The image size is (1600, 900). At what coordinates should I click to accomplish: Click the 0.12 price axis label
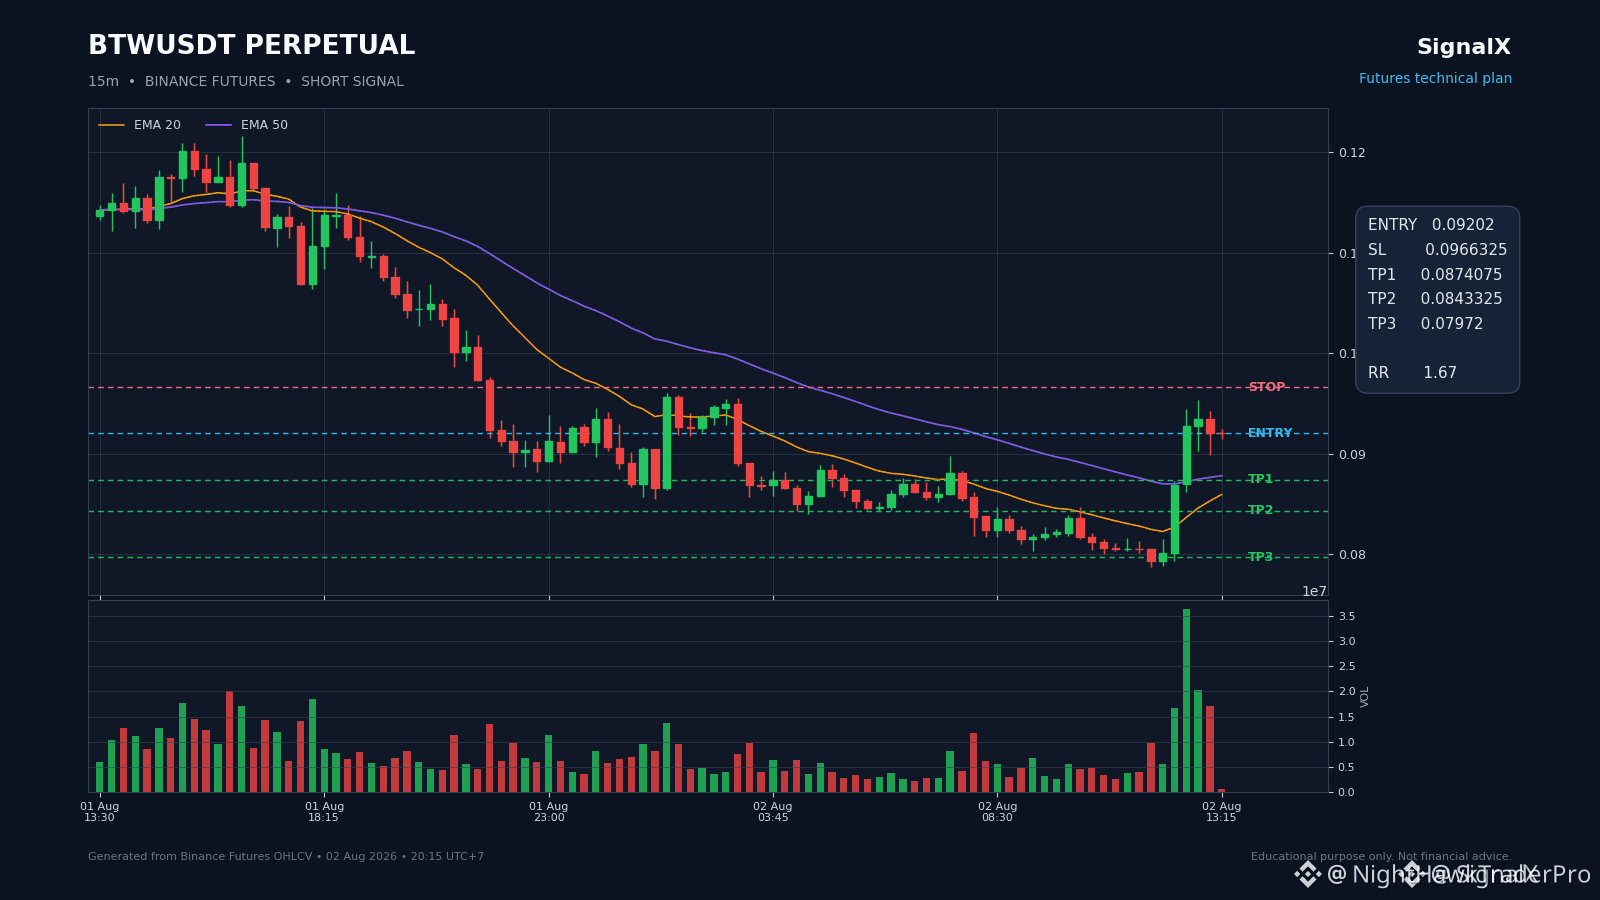[1352, 153]
